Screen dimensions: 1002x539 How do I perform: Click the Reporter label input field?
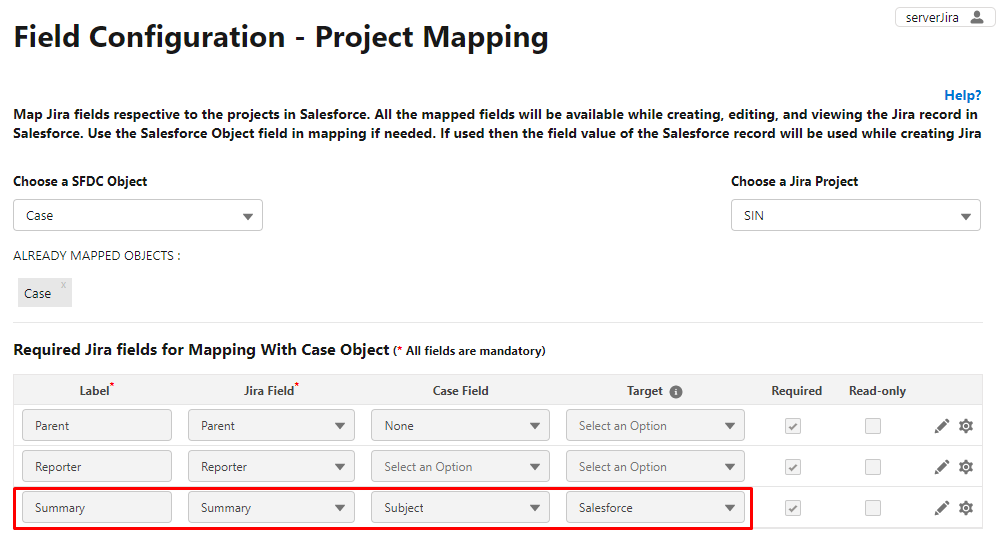[x=96, y=467]
